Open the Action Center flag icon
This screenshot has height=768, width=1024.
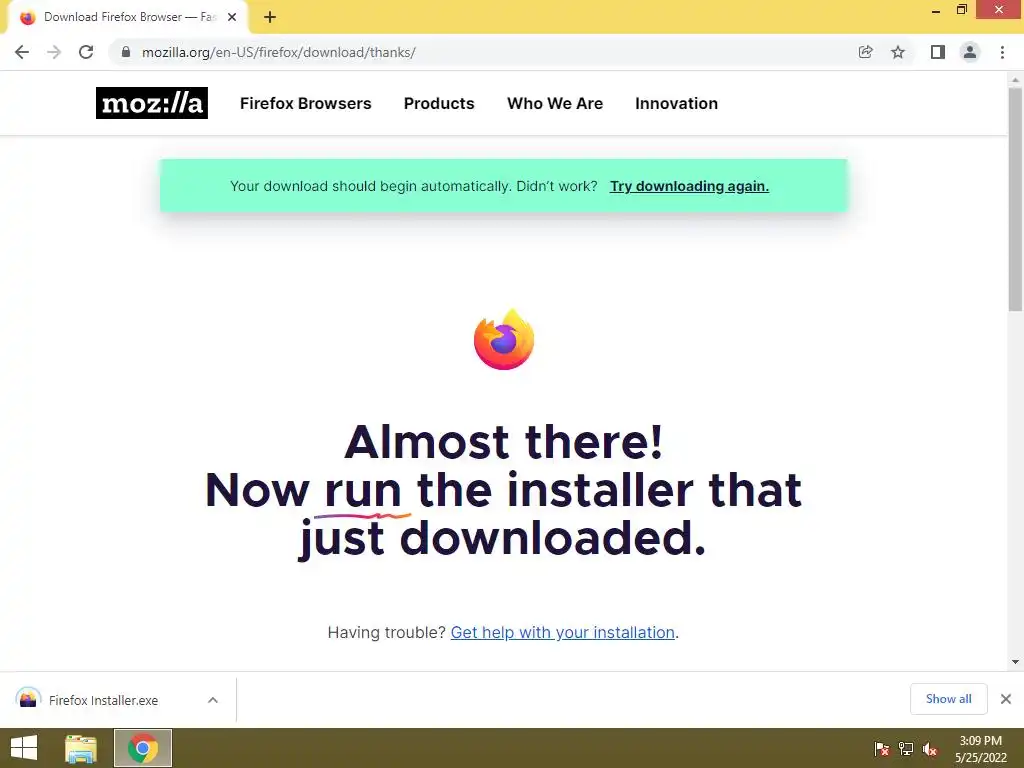click(882, 749)
